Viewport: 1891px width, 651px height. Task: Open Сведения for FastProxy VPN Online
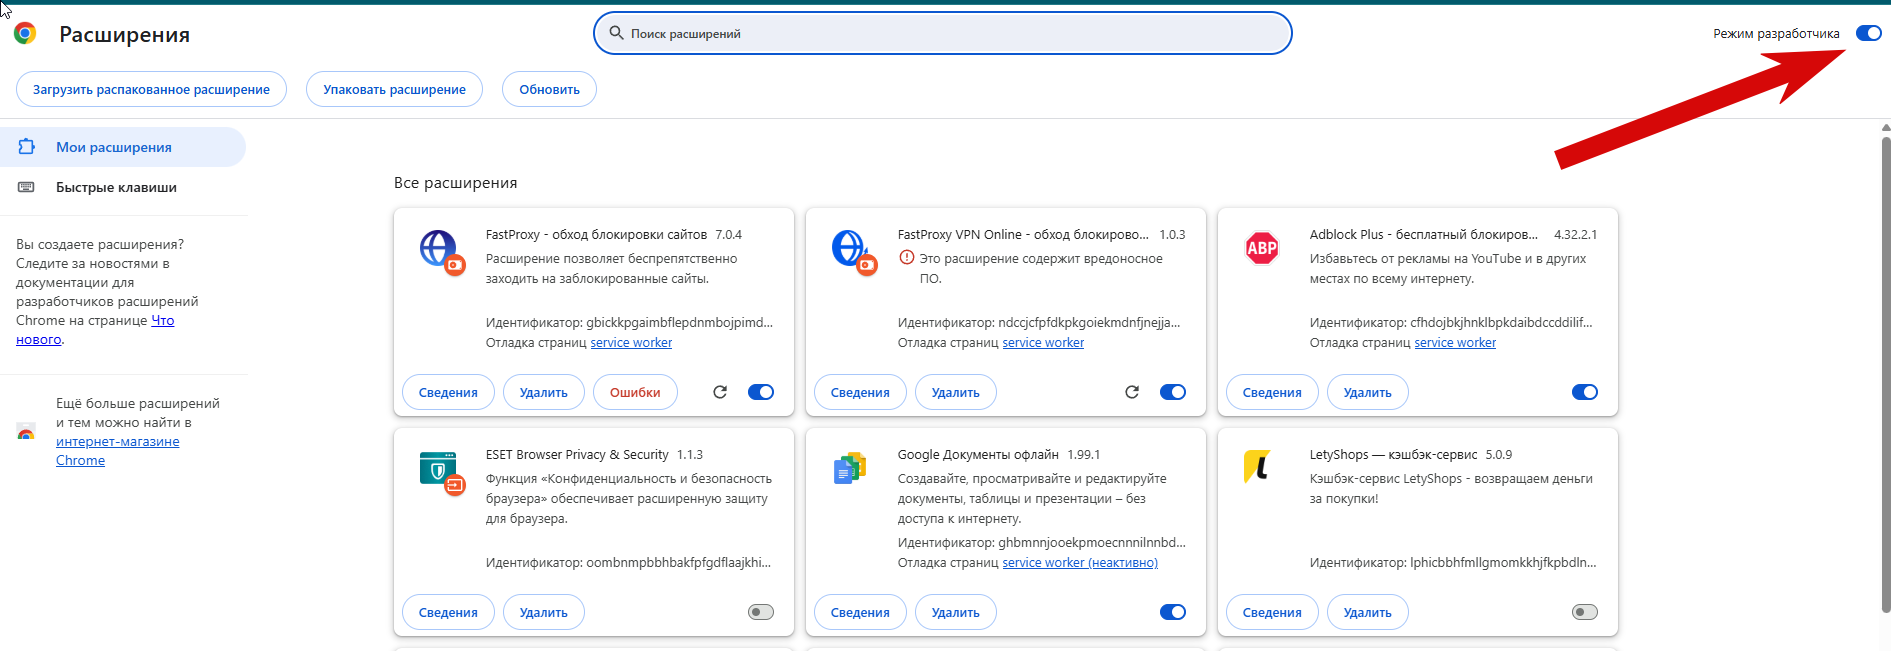point(860,392)
